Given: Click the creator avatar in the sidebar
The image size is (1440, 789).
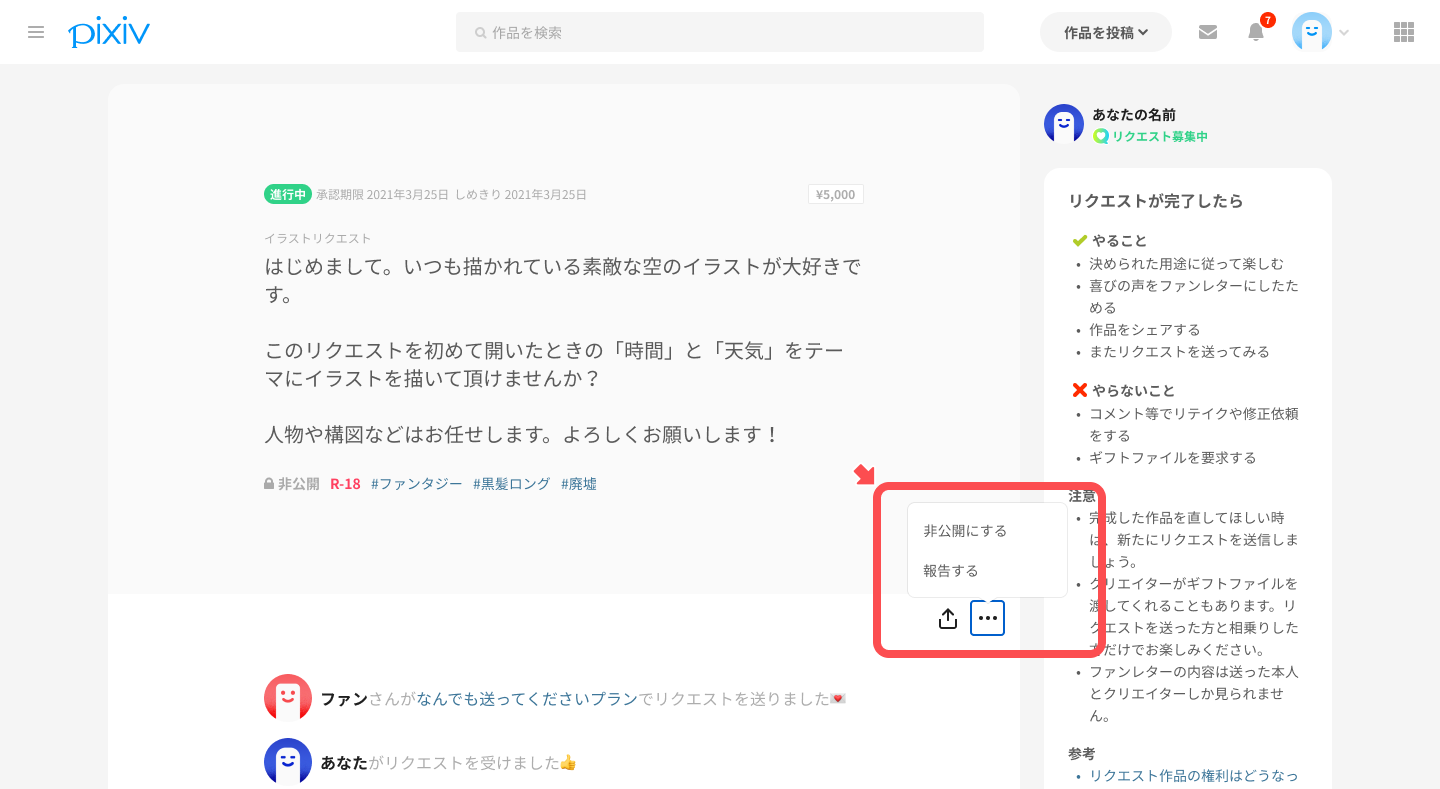Looking at the screenshot, I should tap(1064, 124).
